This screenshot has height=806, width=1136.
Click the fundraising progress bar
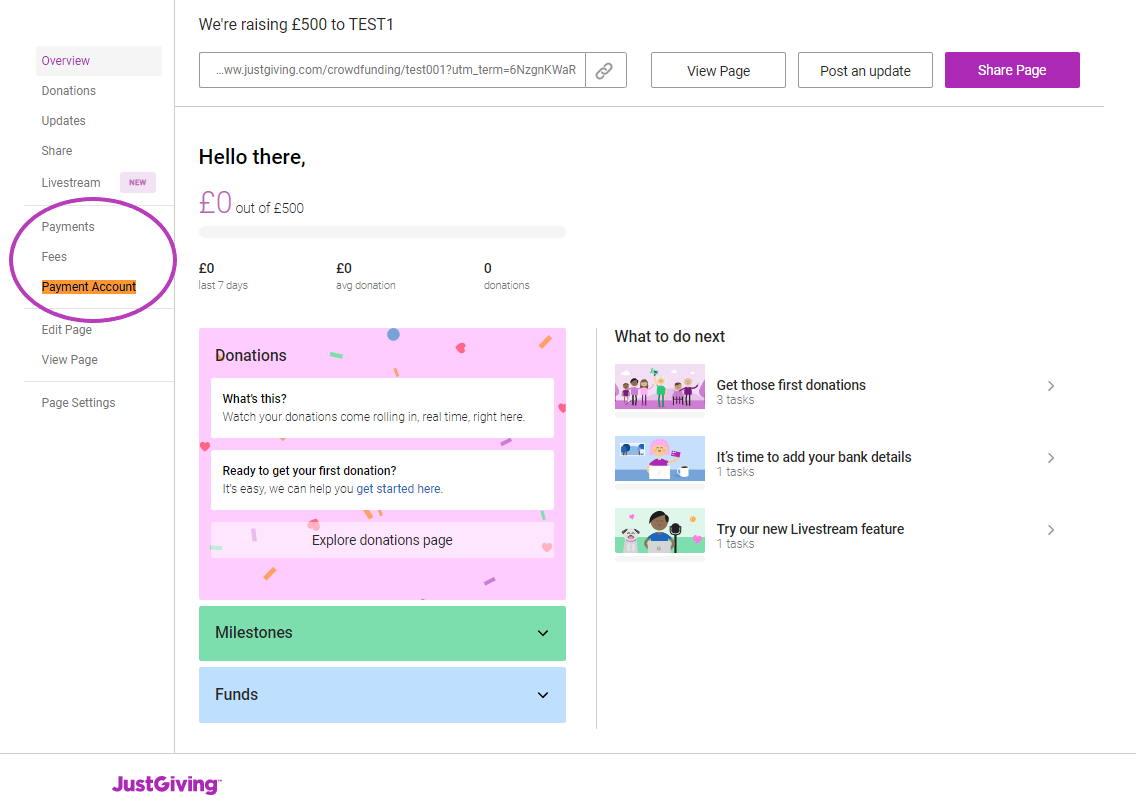[383, 232]
